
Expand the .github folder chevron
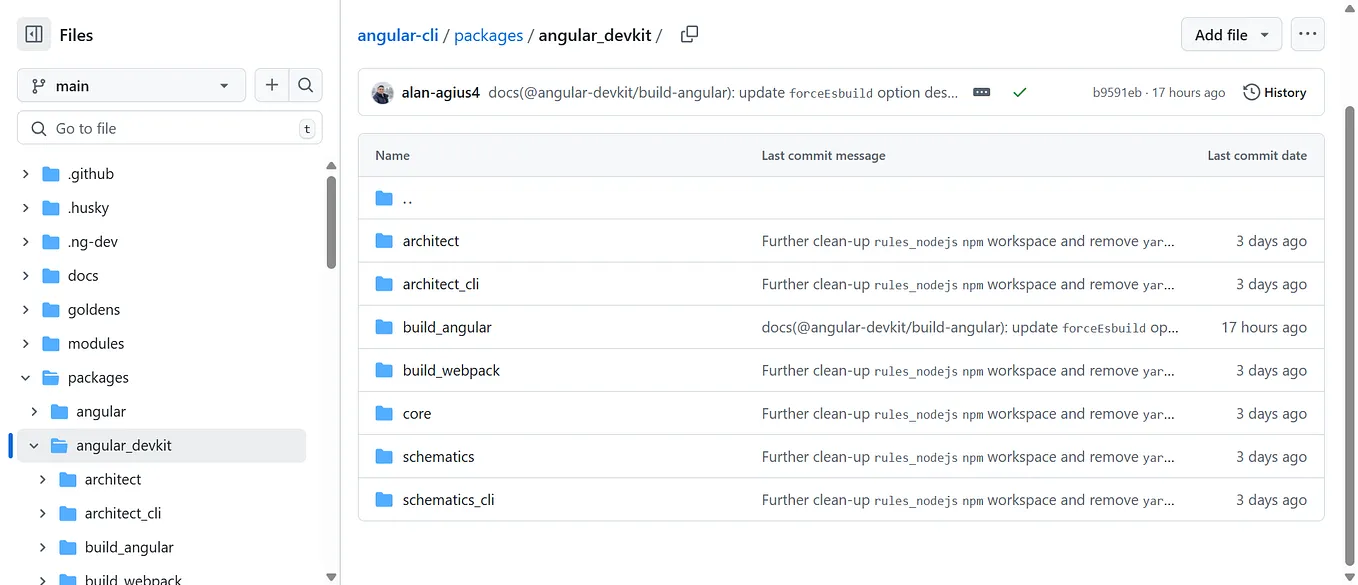pyautogui.click(x=26, y=174)
